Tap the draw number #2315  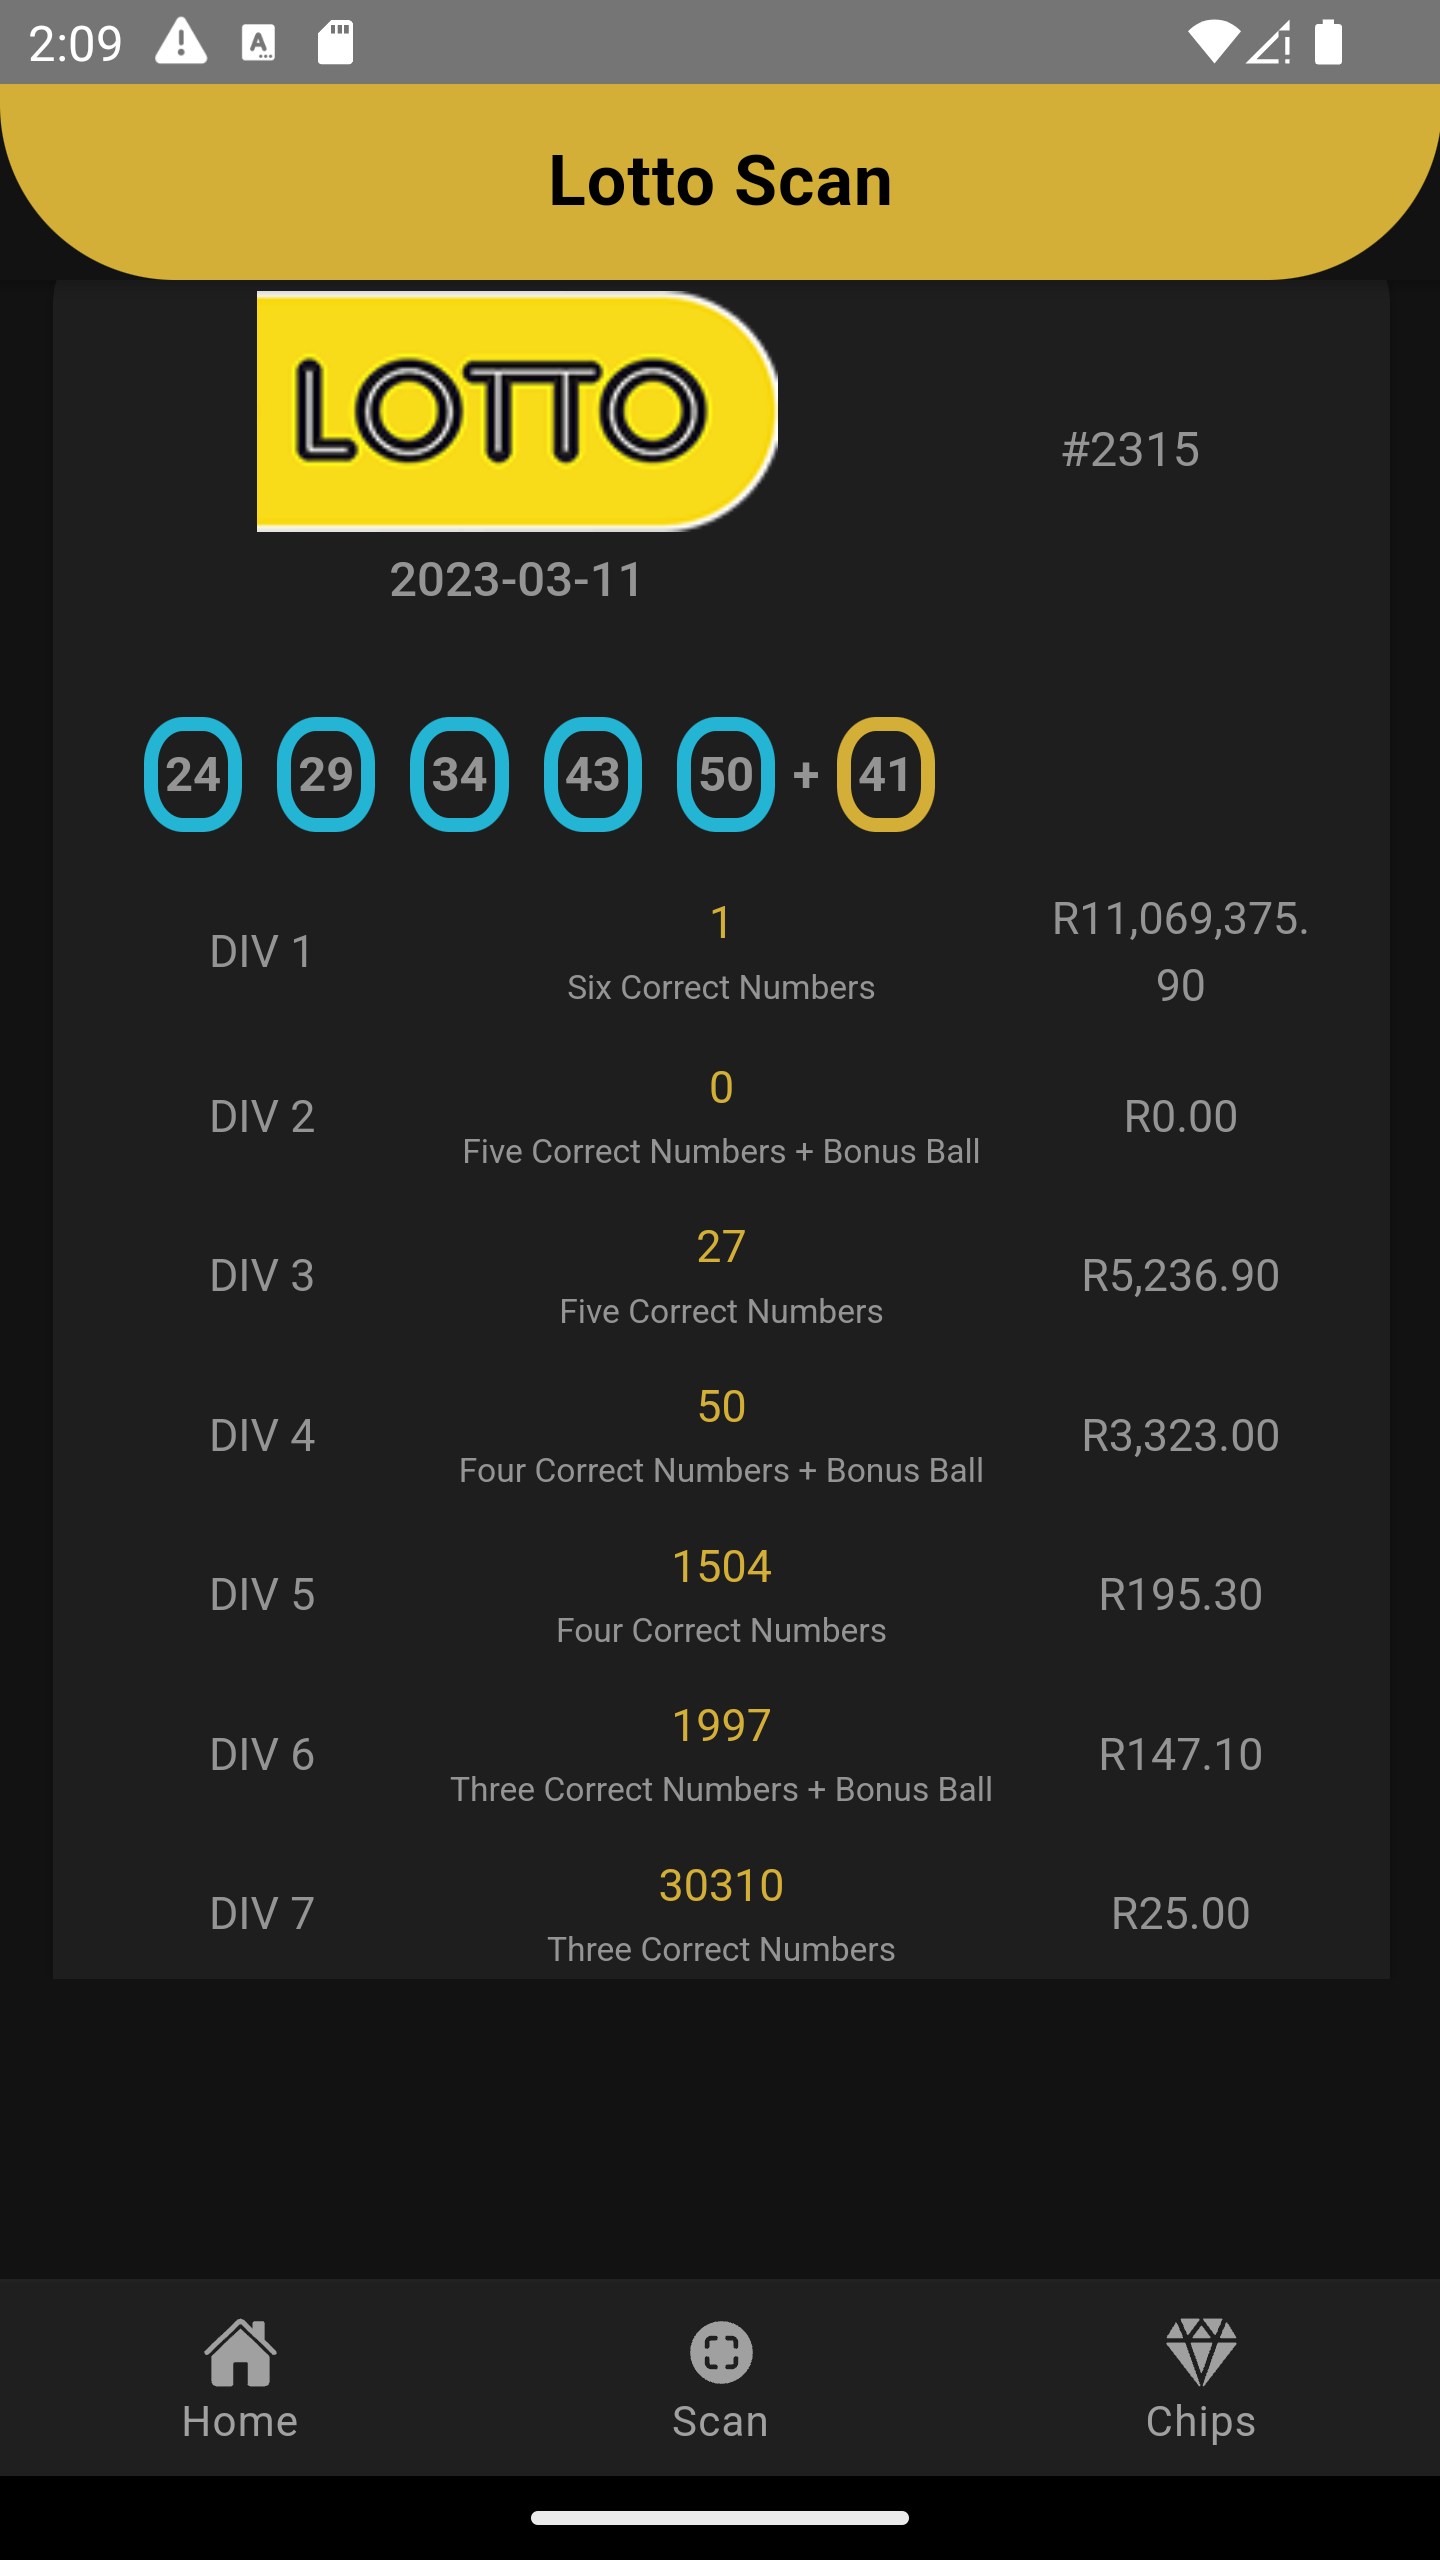(x=1130, y=450)
